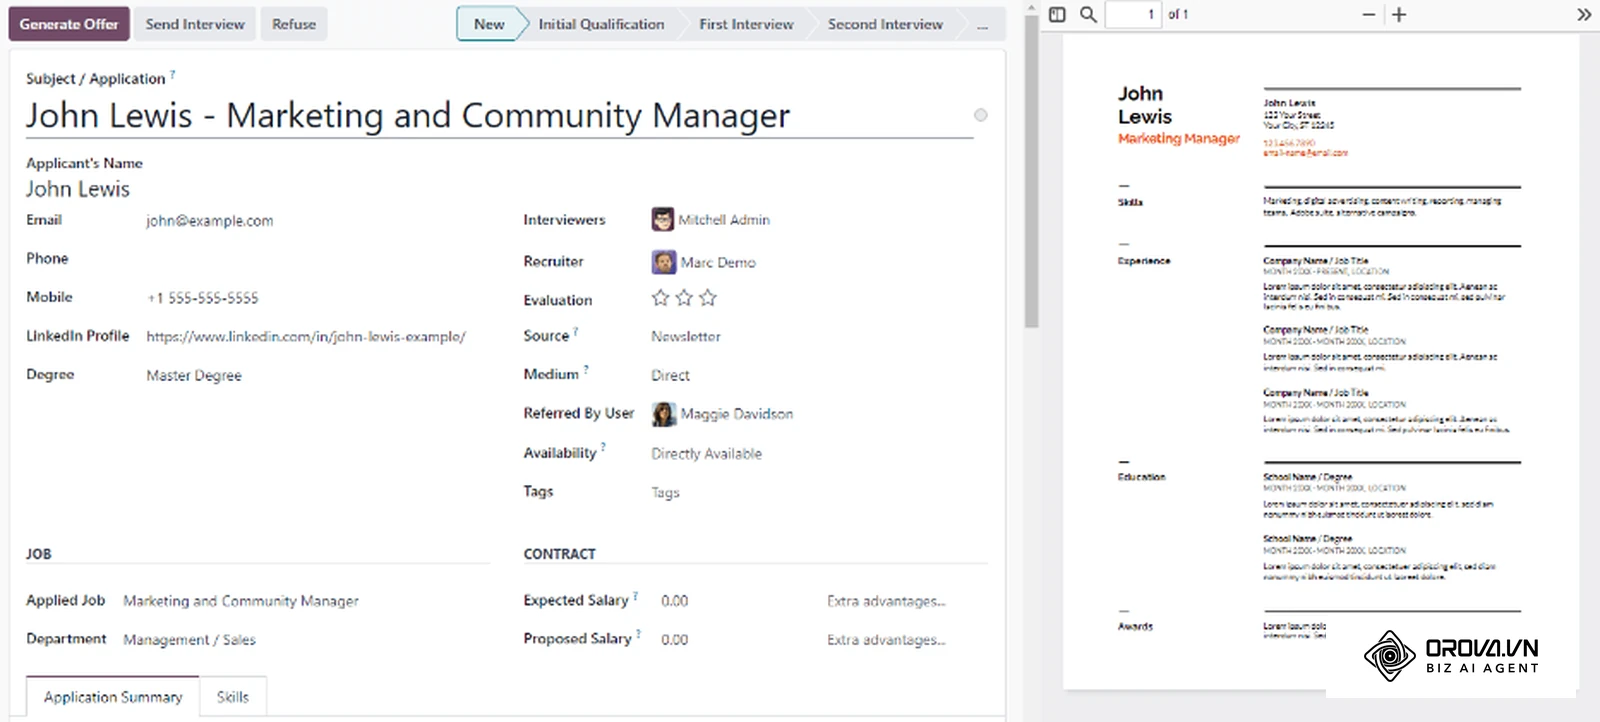Zoom in the resume PDF

(1399, 14)
